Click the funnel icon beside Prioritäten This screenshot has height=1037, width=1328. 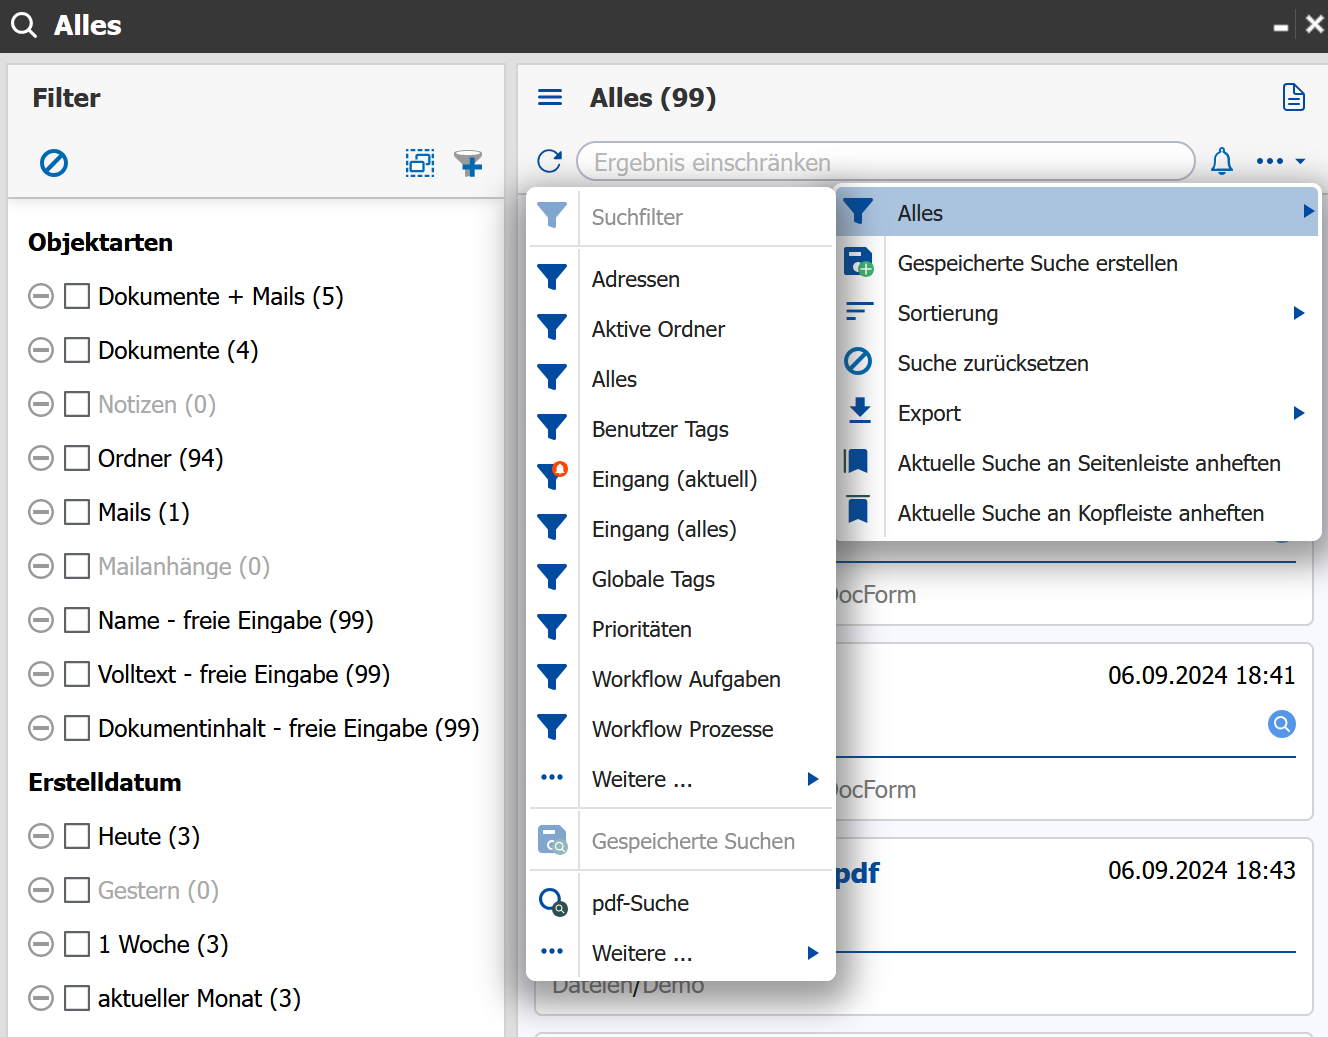coord(552,627)
